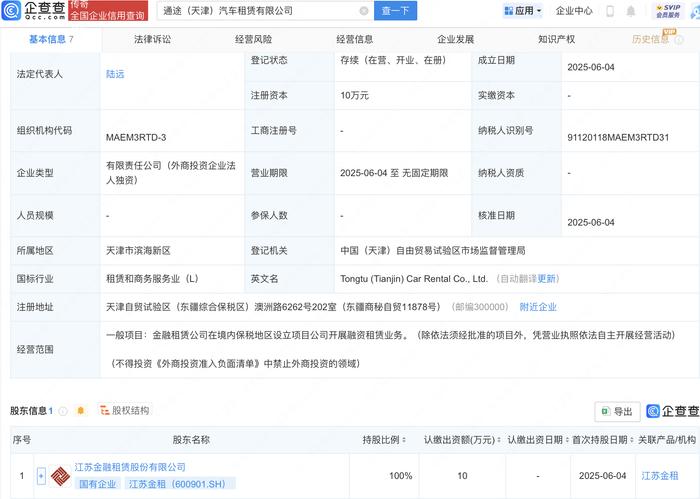Click 成立日期 value 2025-06-04
Viewport: 700px width, 499px height.
591,67
